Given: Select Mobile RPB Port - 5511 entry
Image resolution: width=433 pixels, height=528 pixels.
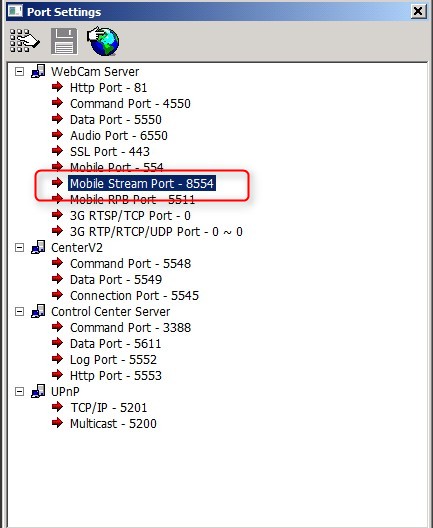Looking at the screenshot, I should point(132,200).
